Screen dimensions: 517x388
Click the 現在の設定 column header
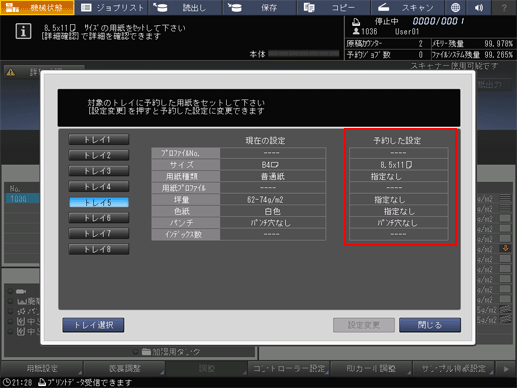[265, 141]
